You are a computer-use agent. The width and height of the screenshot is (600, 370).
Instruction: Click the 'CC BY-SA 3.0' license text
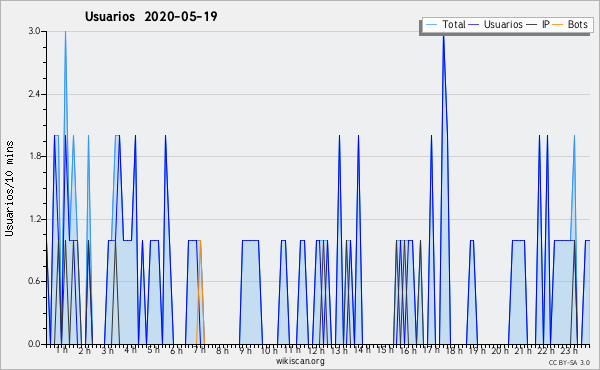coord(569,362)
